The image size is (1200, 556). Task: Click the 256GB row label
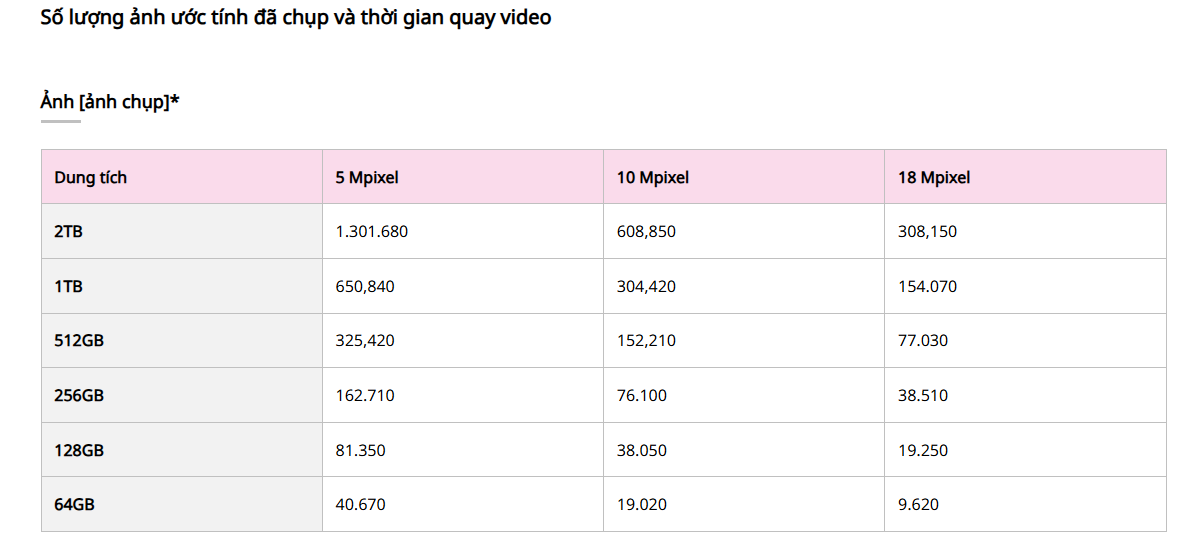[x=79, y=395]
